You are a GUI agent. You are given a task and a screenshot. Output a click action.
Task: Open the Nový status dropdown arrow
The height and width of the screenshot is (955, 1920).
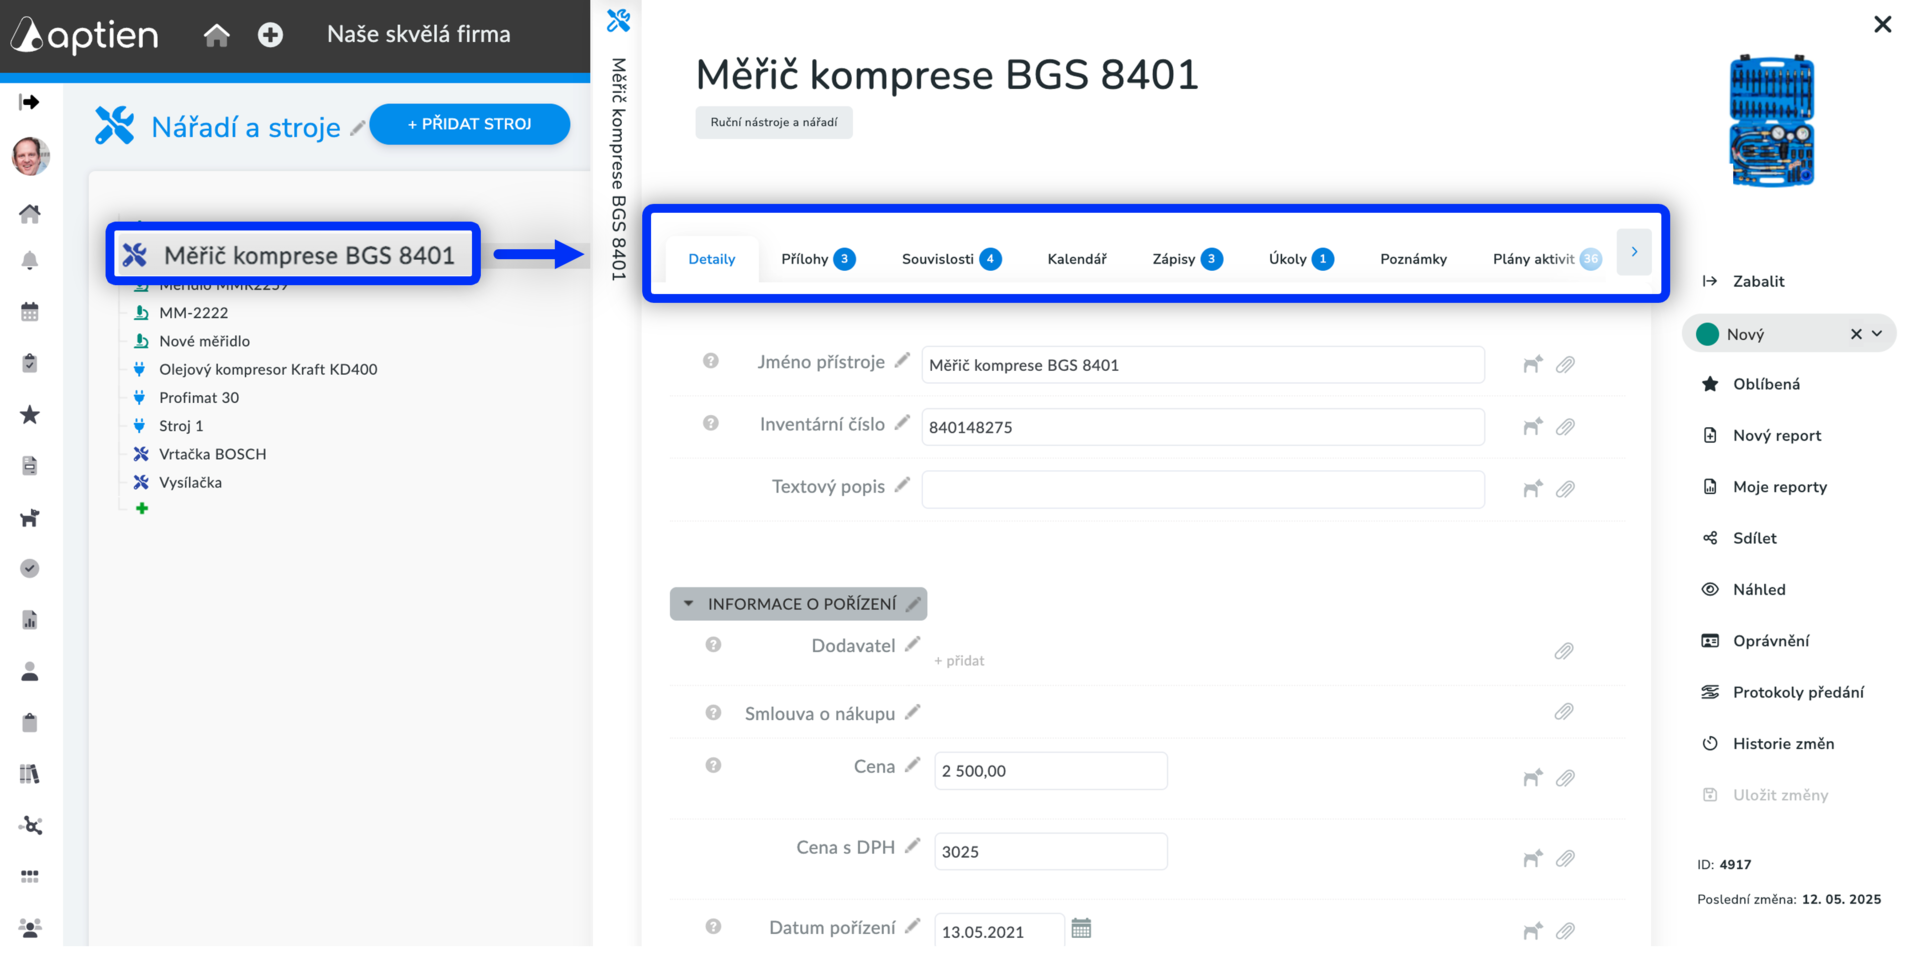[1878, 334]
